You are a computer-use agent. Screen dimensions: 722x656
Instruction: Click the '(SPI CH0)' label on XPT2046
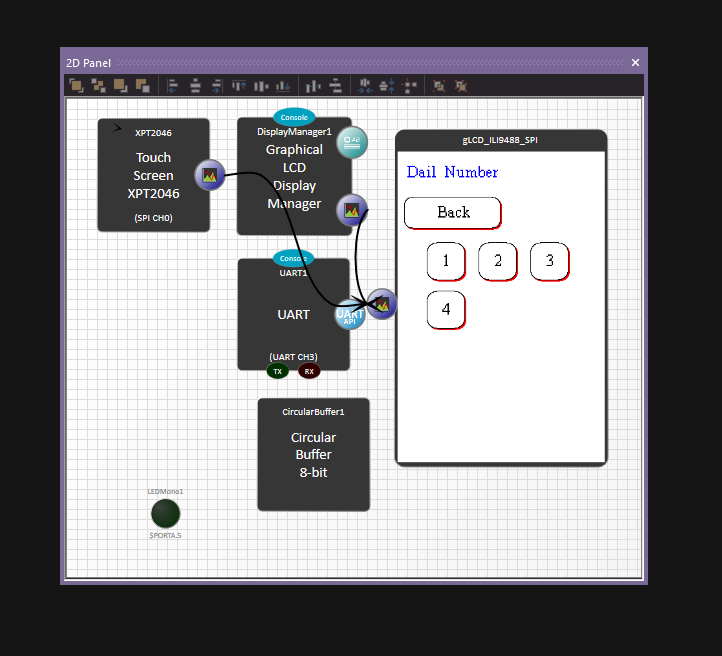153,218
